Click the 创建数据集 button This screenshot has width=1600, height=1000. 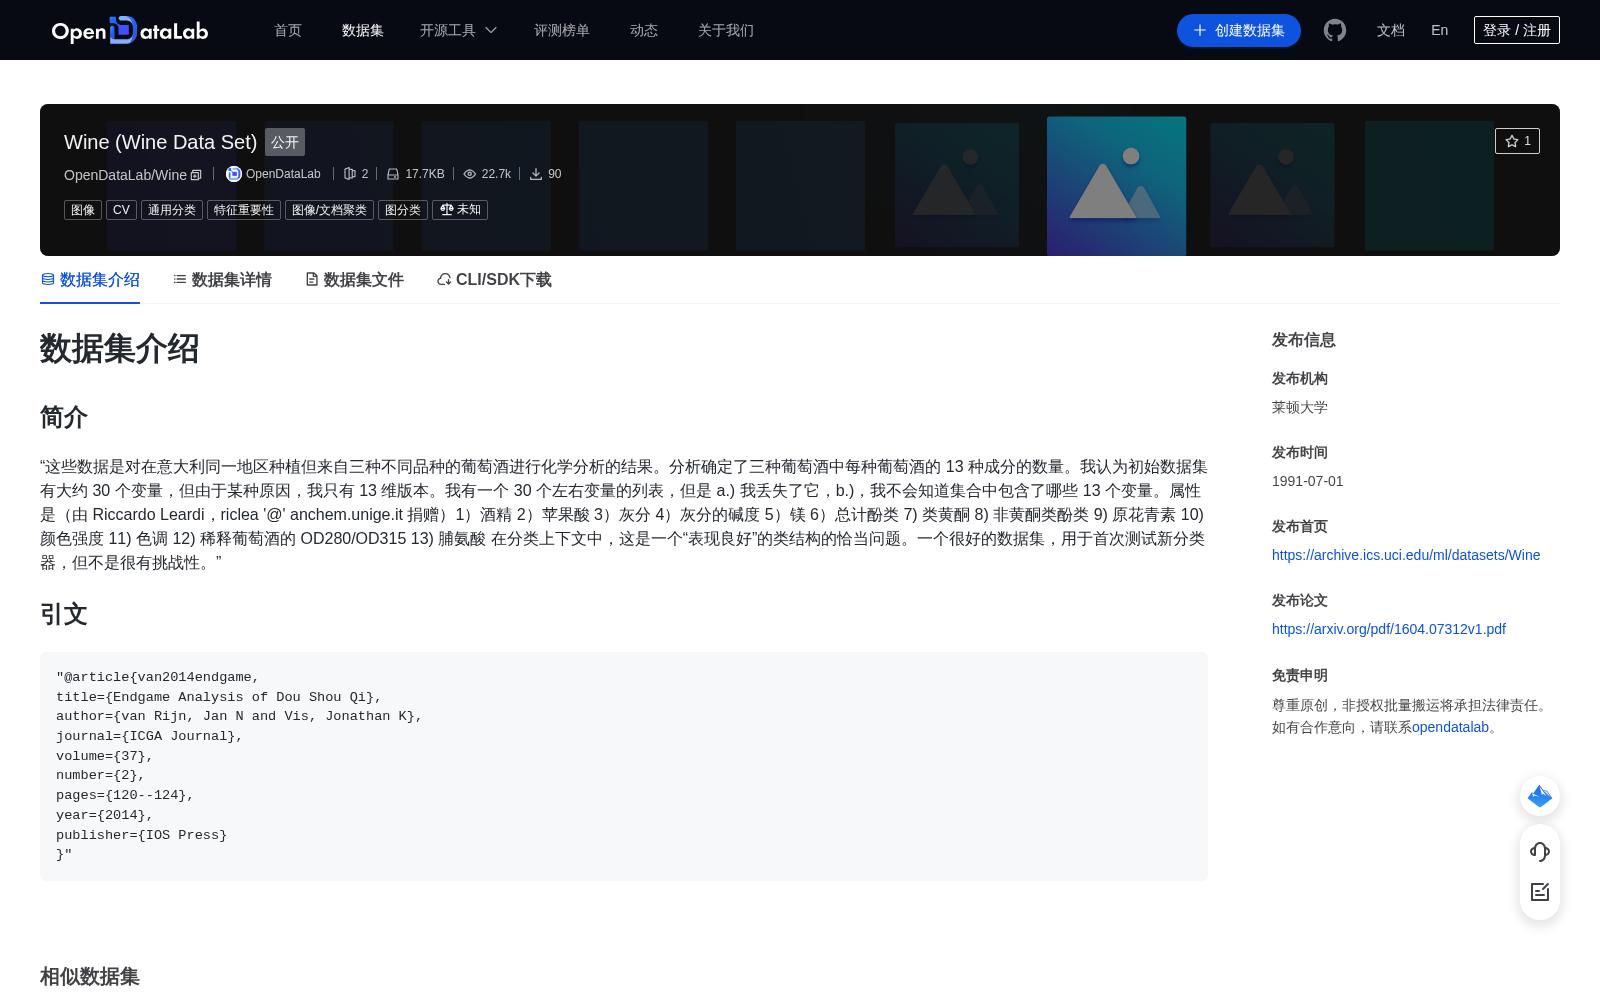click(1239, 30)
